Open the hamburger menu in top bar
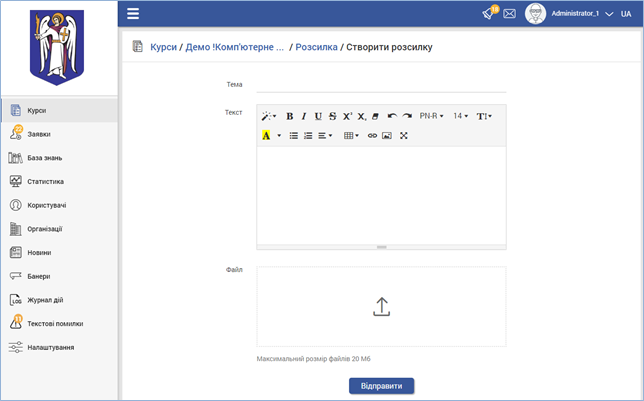Image resolution: width=644 pixels, height=401 pixels. click(x=132, y=14)
